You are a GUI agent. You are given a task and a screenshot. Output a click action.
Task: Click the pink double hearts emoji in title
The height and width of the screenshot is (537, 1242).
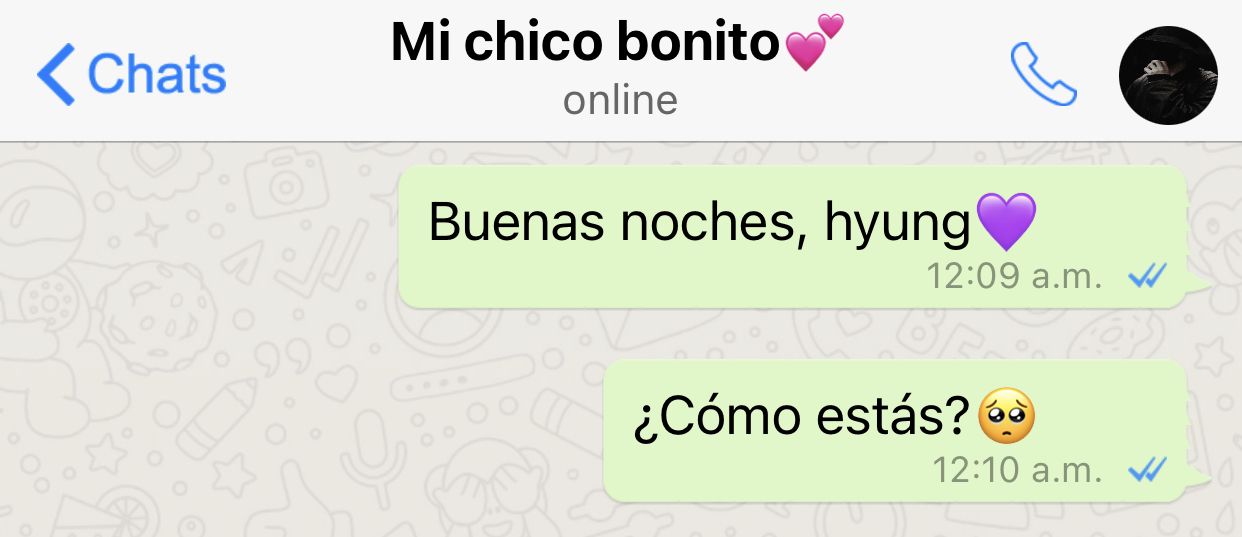(813, 42)
